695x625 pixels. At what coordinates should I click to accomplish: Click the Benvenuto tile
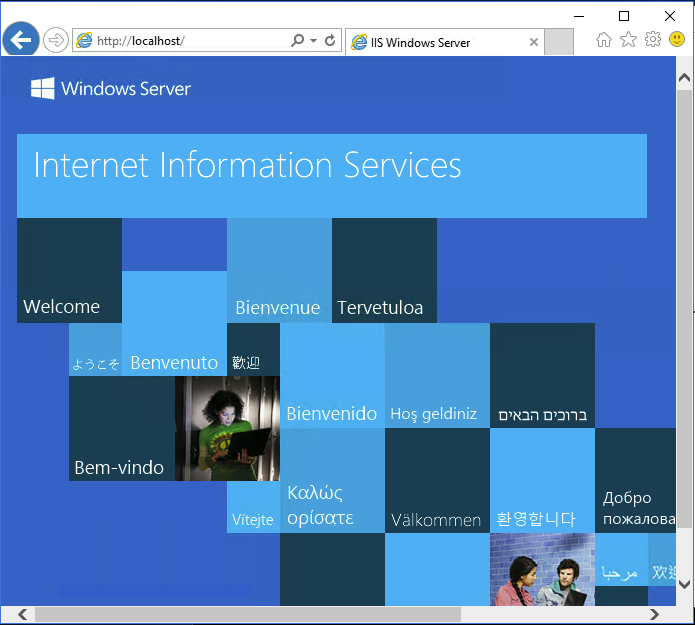click(174, 324)
